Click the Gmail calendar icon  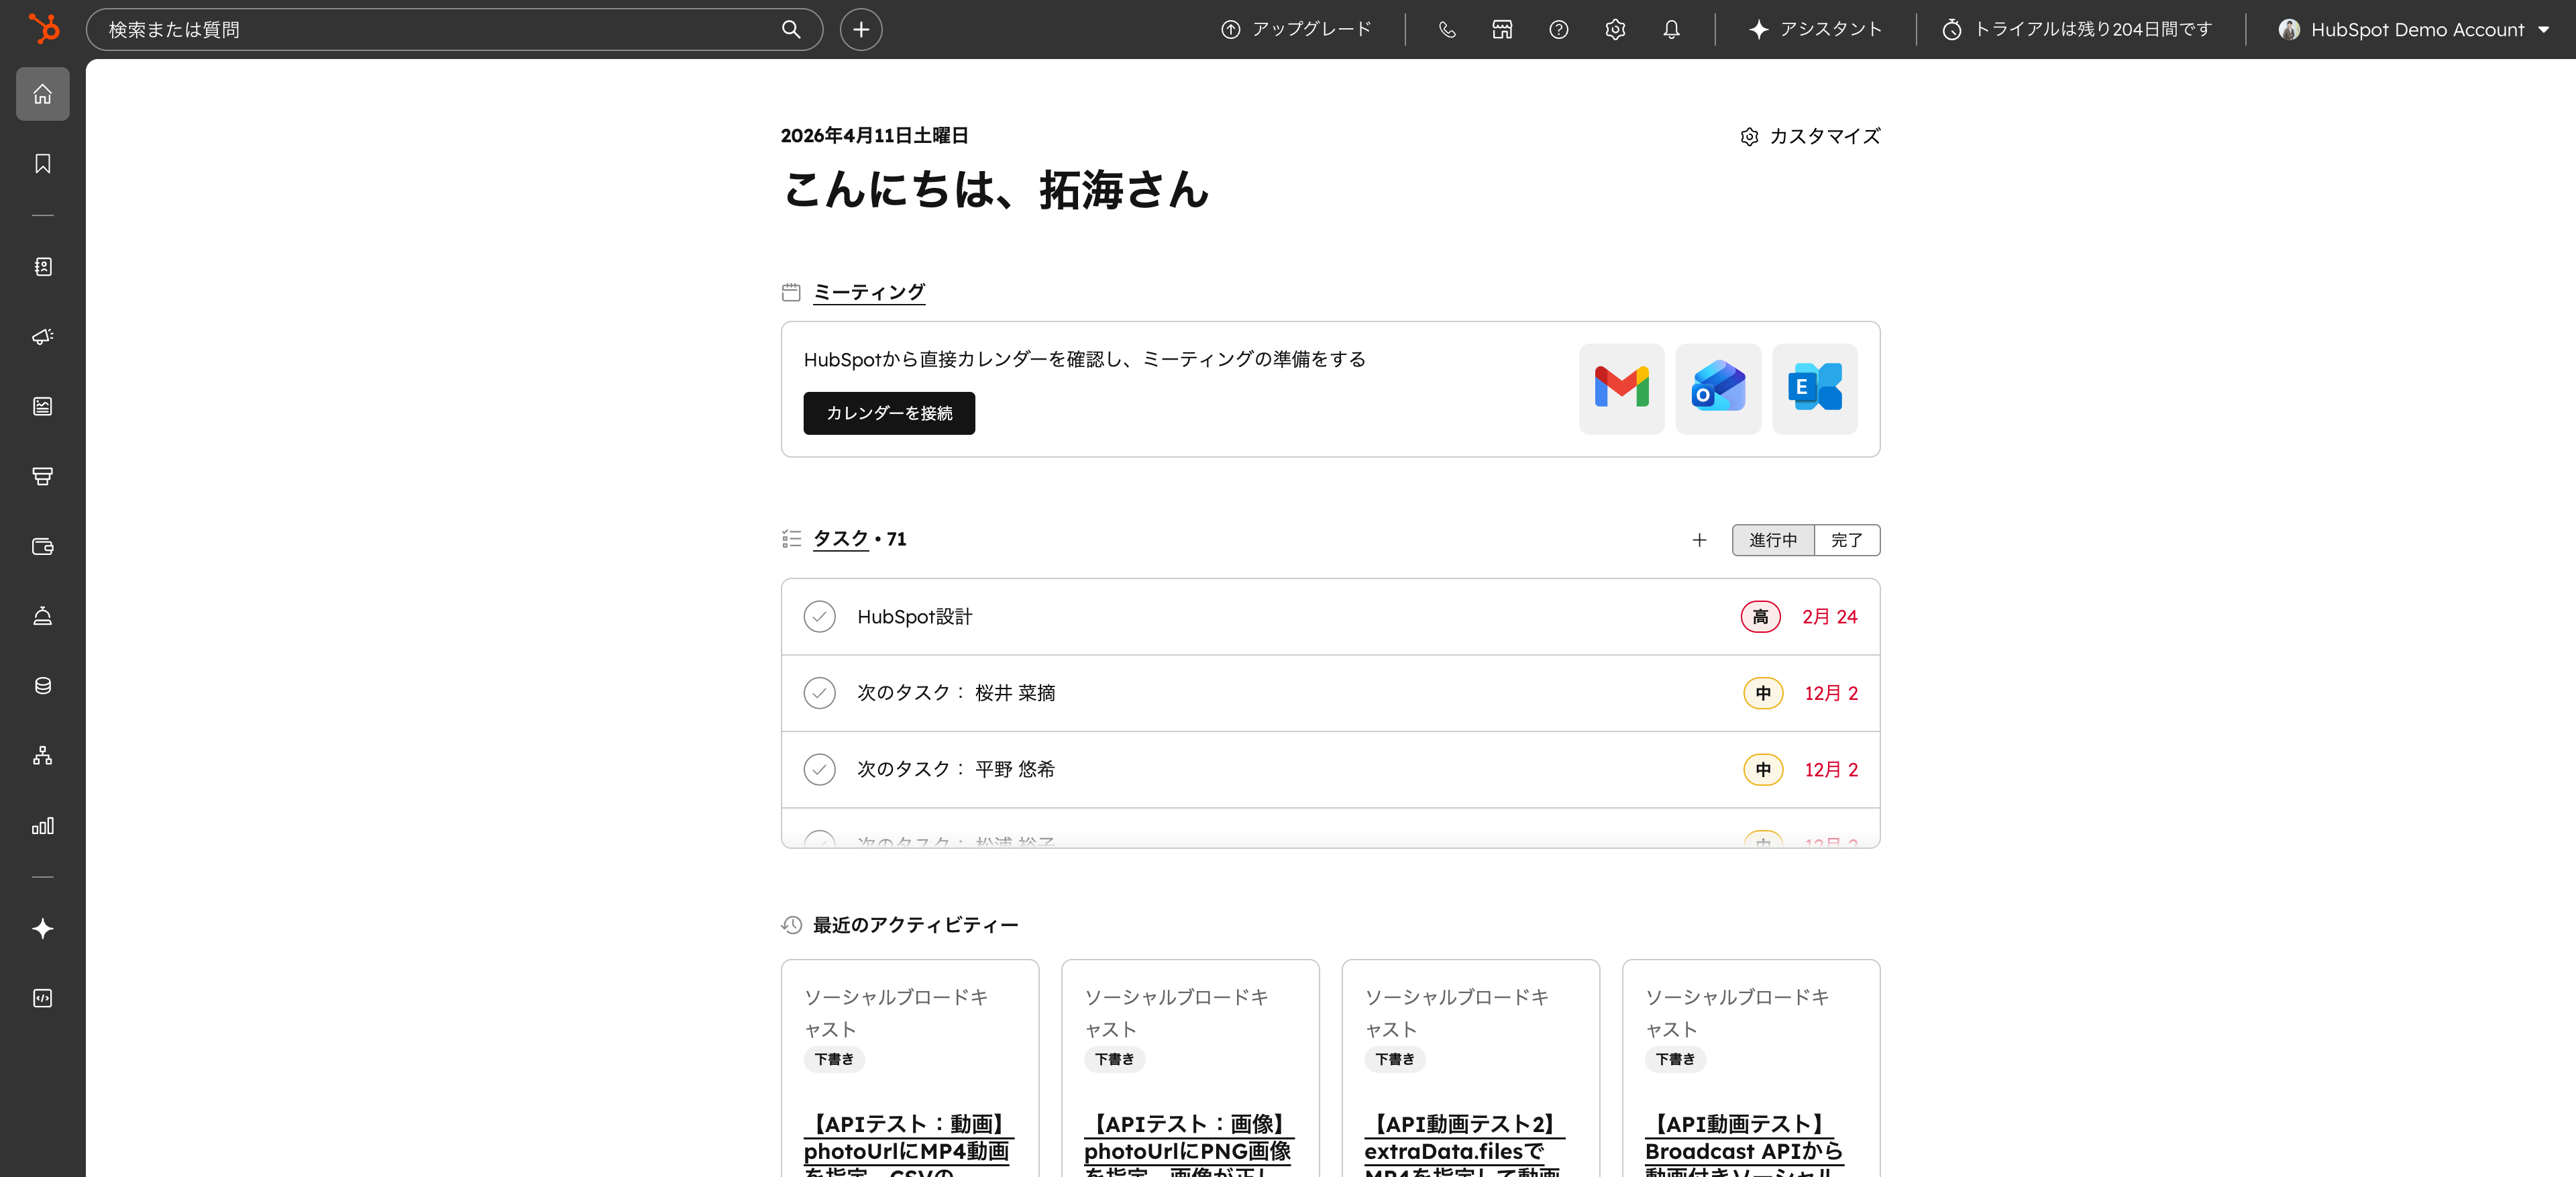click(x=1621, y=389)
